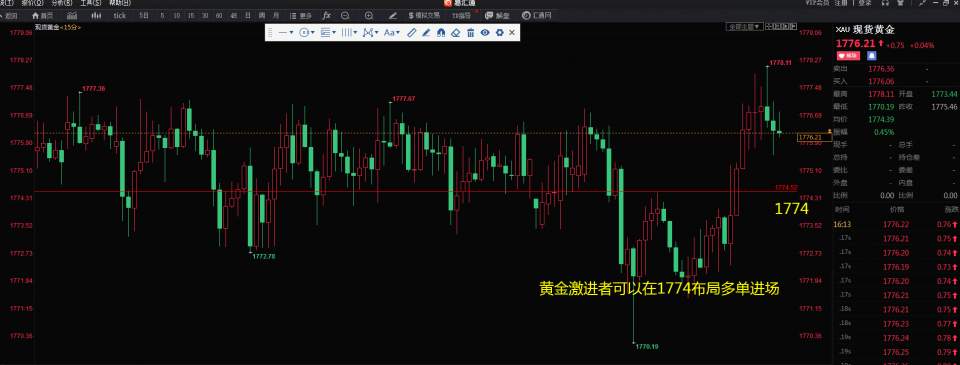
Task: Switch to the area line chart icon
Action: (72, 15)
